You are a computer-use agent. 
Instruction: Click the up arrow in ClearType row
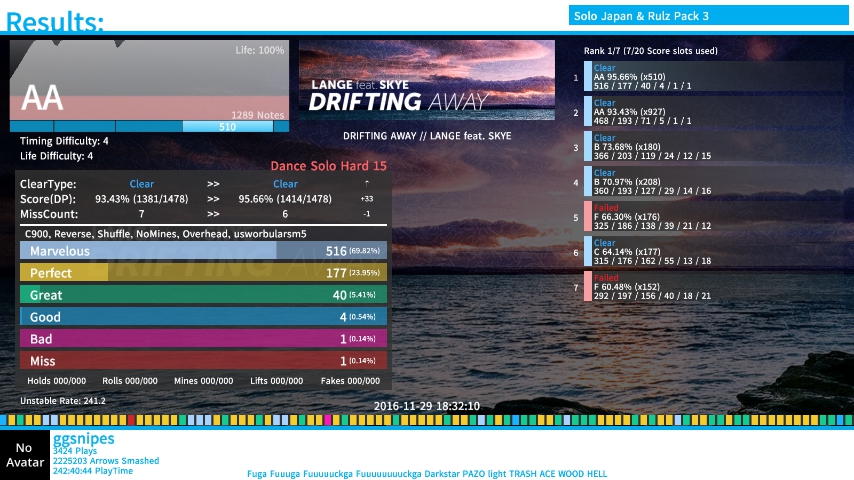[367, 184]
